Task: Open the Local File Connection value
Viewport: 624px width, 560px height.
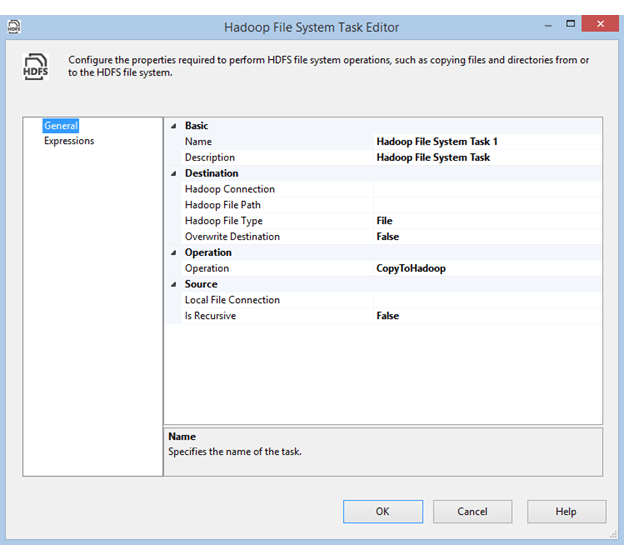Action: [488, 300]
